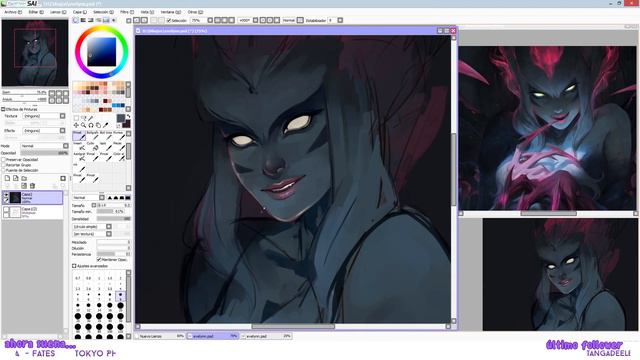Select the Bolígrafo brush preset
This screenshot has height=360, width=640.
pos(93,136)
